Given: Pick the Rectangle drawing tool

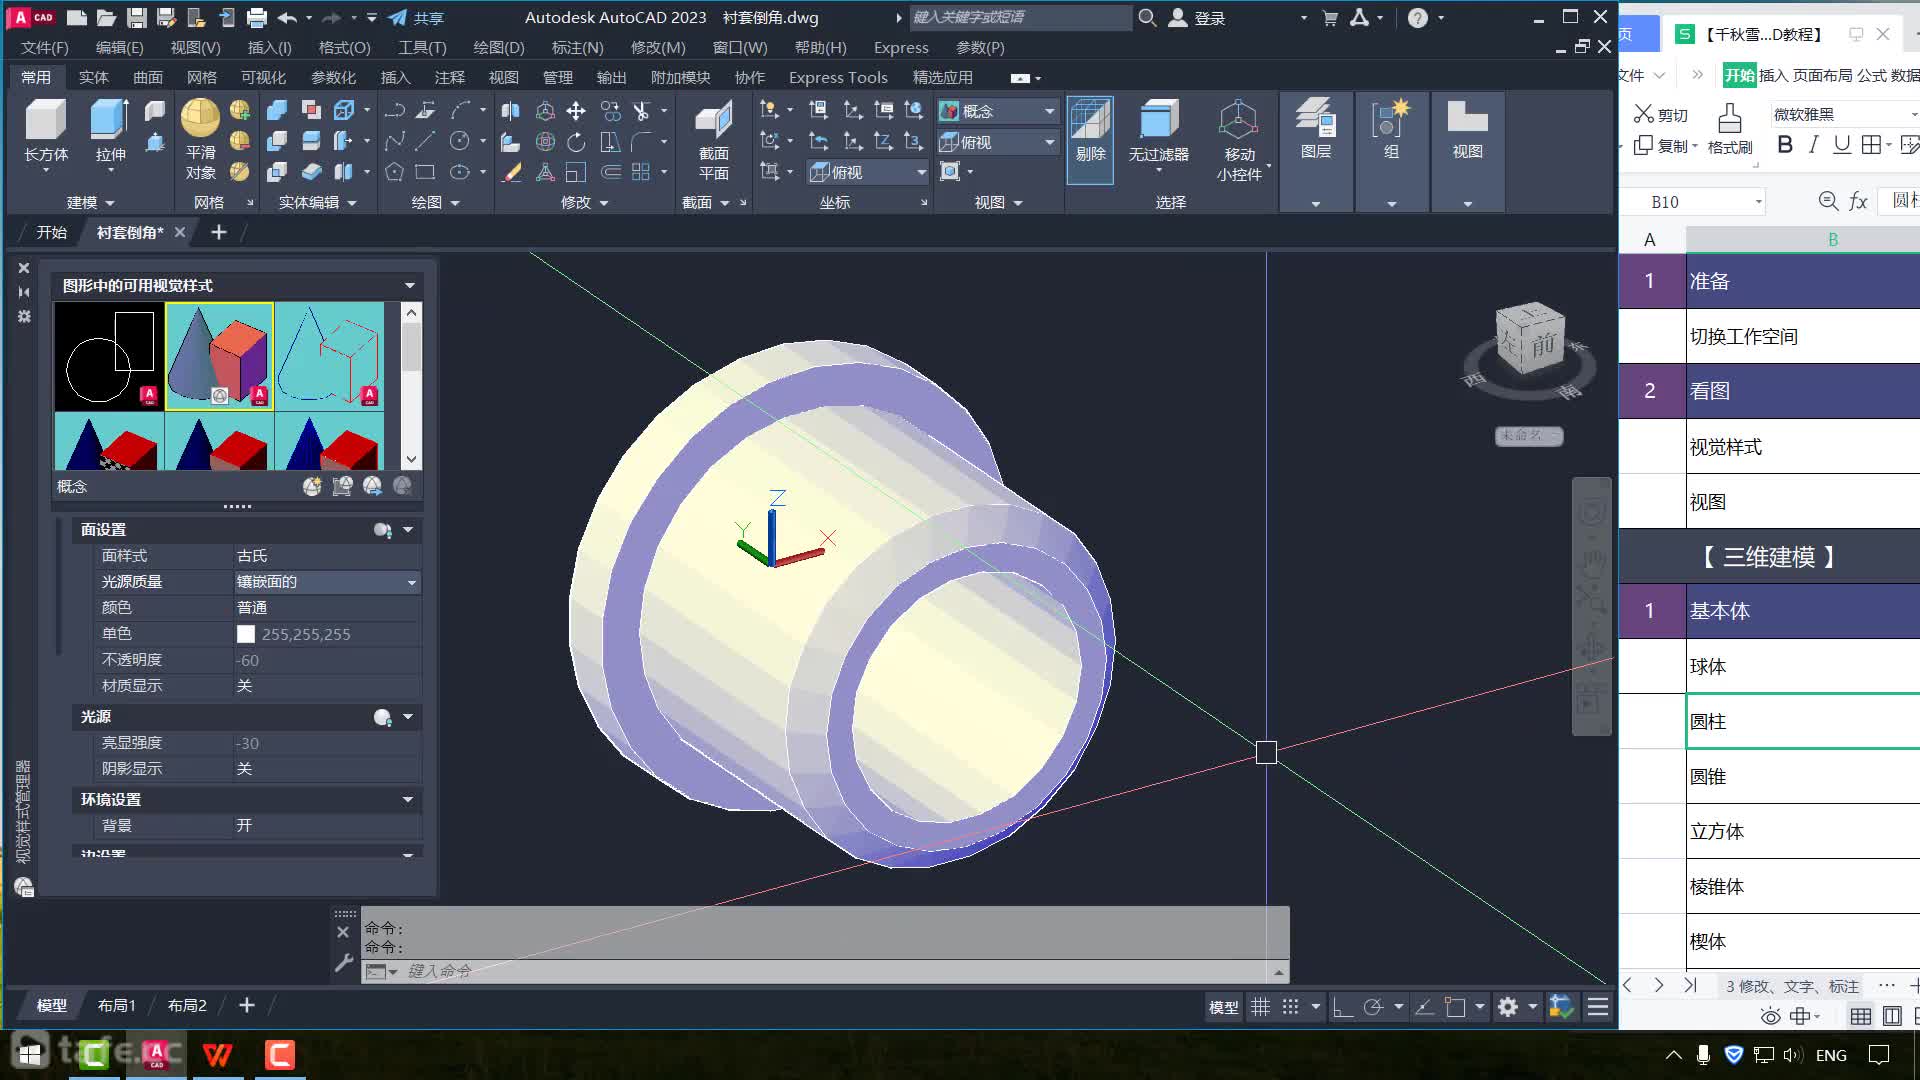Looking at the screenshot, I should coord(426,172).
